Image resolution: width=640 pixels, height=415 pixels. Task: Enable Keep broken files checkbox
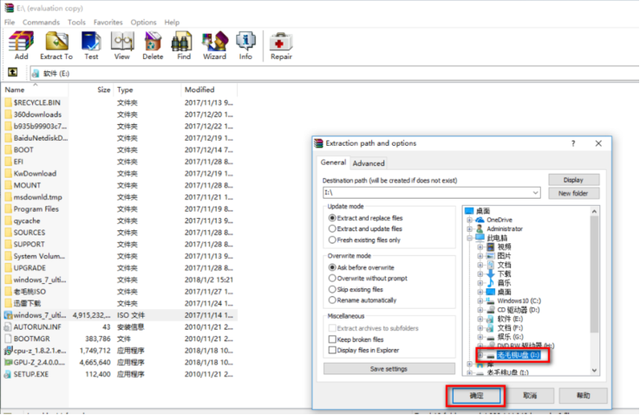tap(332, 339)
